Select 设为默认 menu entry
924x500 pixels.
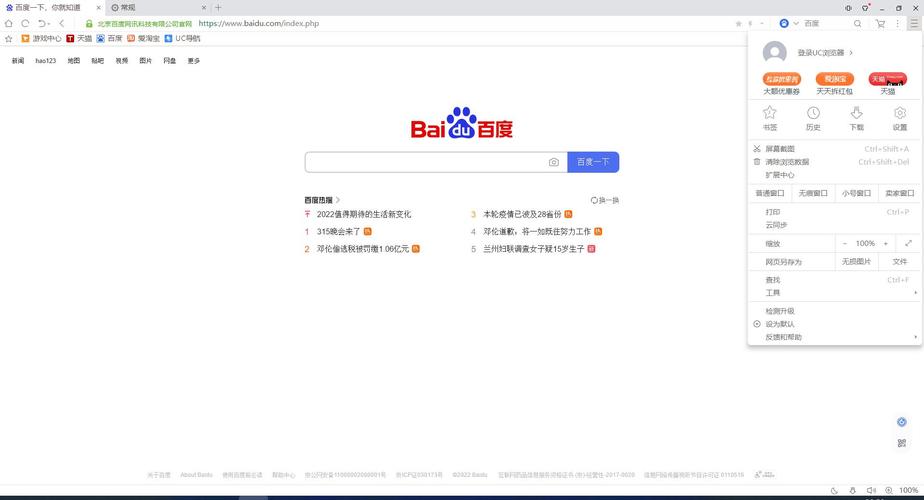(x=833, y=324)
